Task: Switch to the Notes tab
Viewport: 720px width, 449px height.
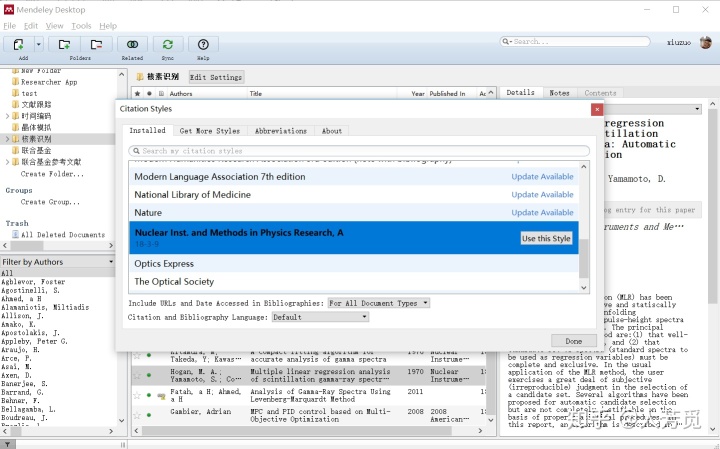Action: click(x=559, y=93)
